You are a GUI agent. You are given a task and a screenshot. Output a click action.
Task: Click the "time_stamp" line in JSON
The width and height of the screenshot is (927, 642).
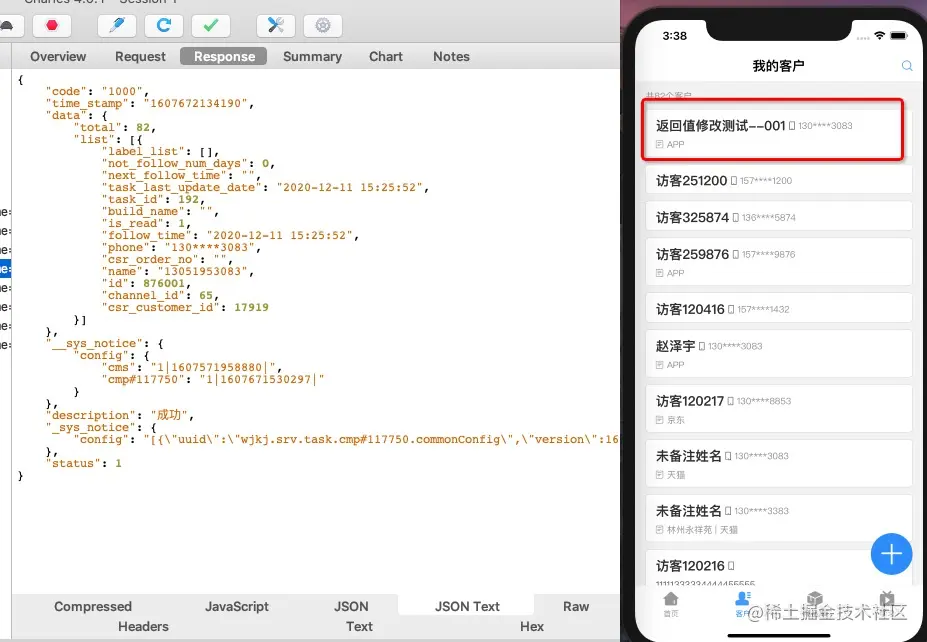[x=150, y=103]
